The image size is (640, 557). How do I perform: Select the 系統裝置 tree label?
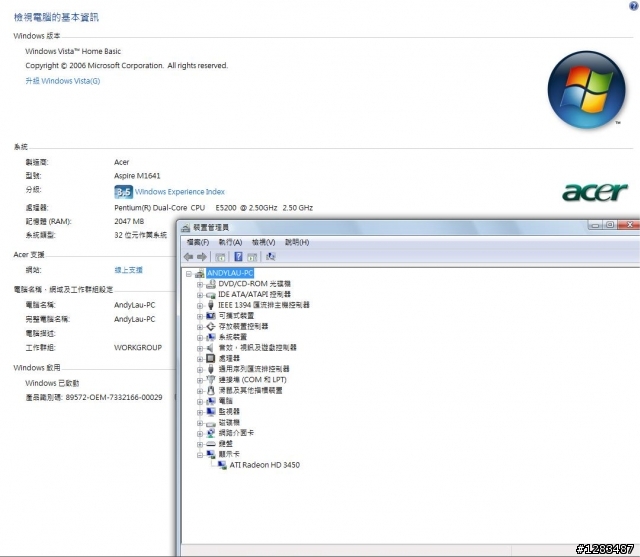[x=233, y=337]
